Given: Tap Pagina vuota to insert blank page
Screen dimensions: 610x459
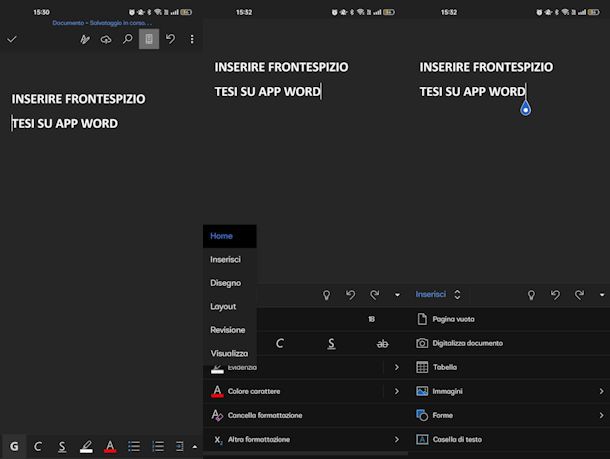Looking at the screenshot, I should (453, 319).
